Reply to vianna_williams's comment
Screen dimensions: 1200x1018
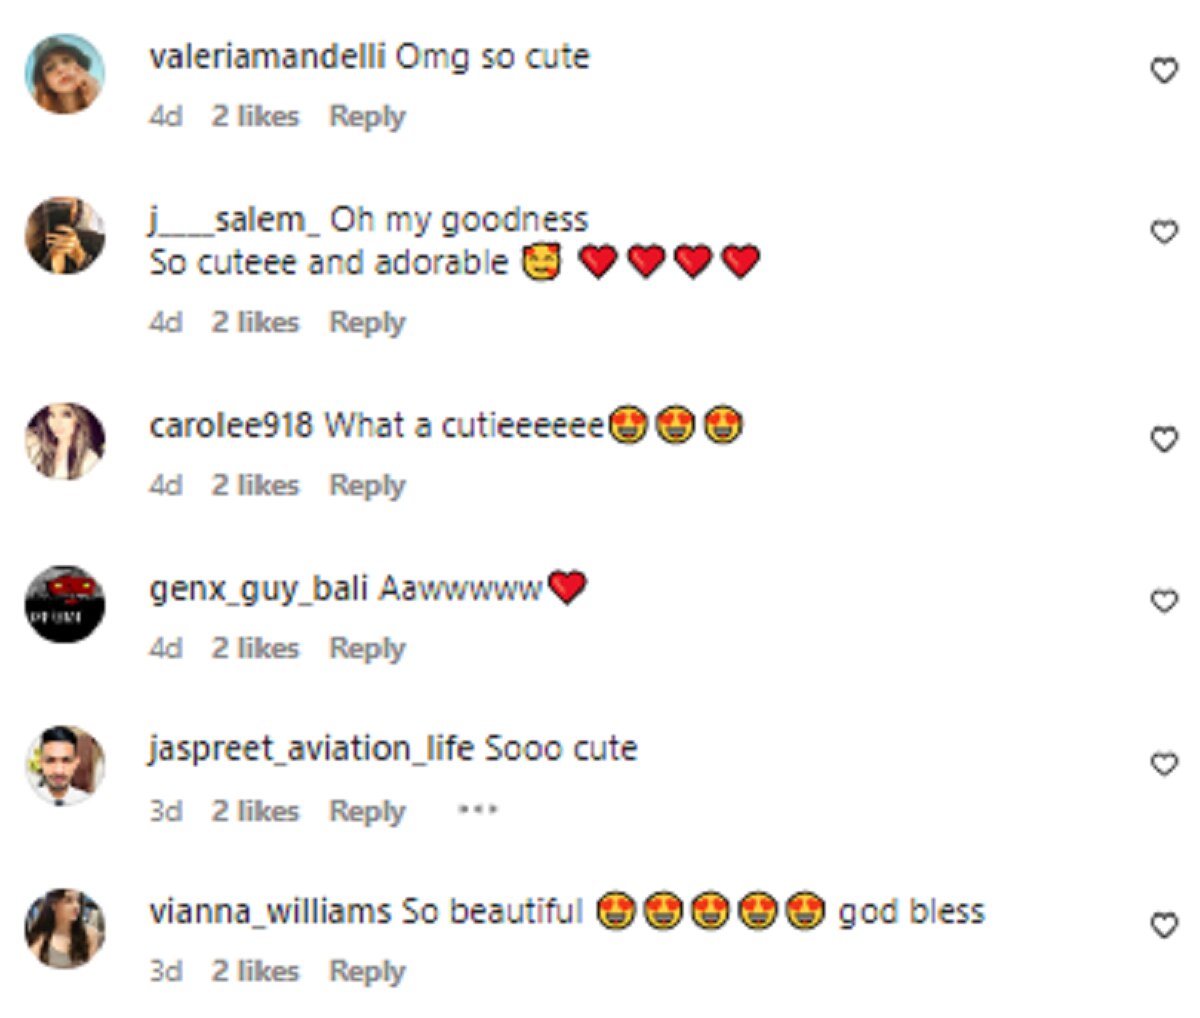pos(367,971)
